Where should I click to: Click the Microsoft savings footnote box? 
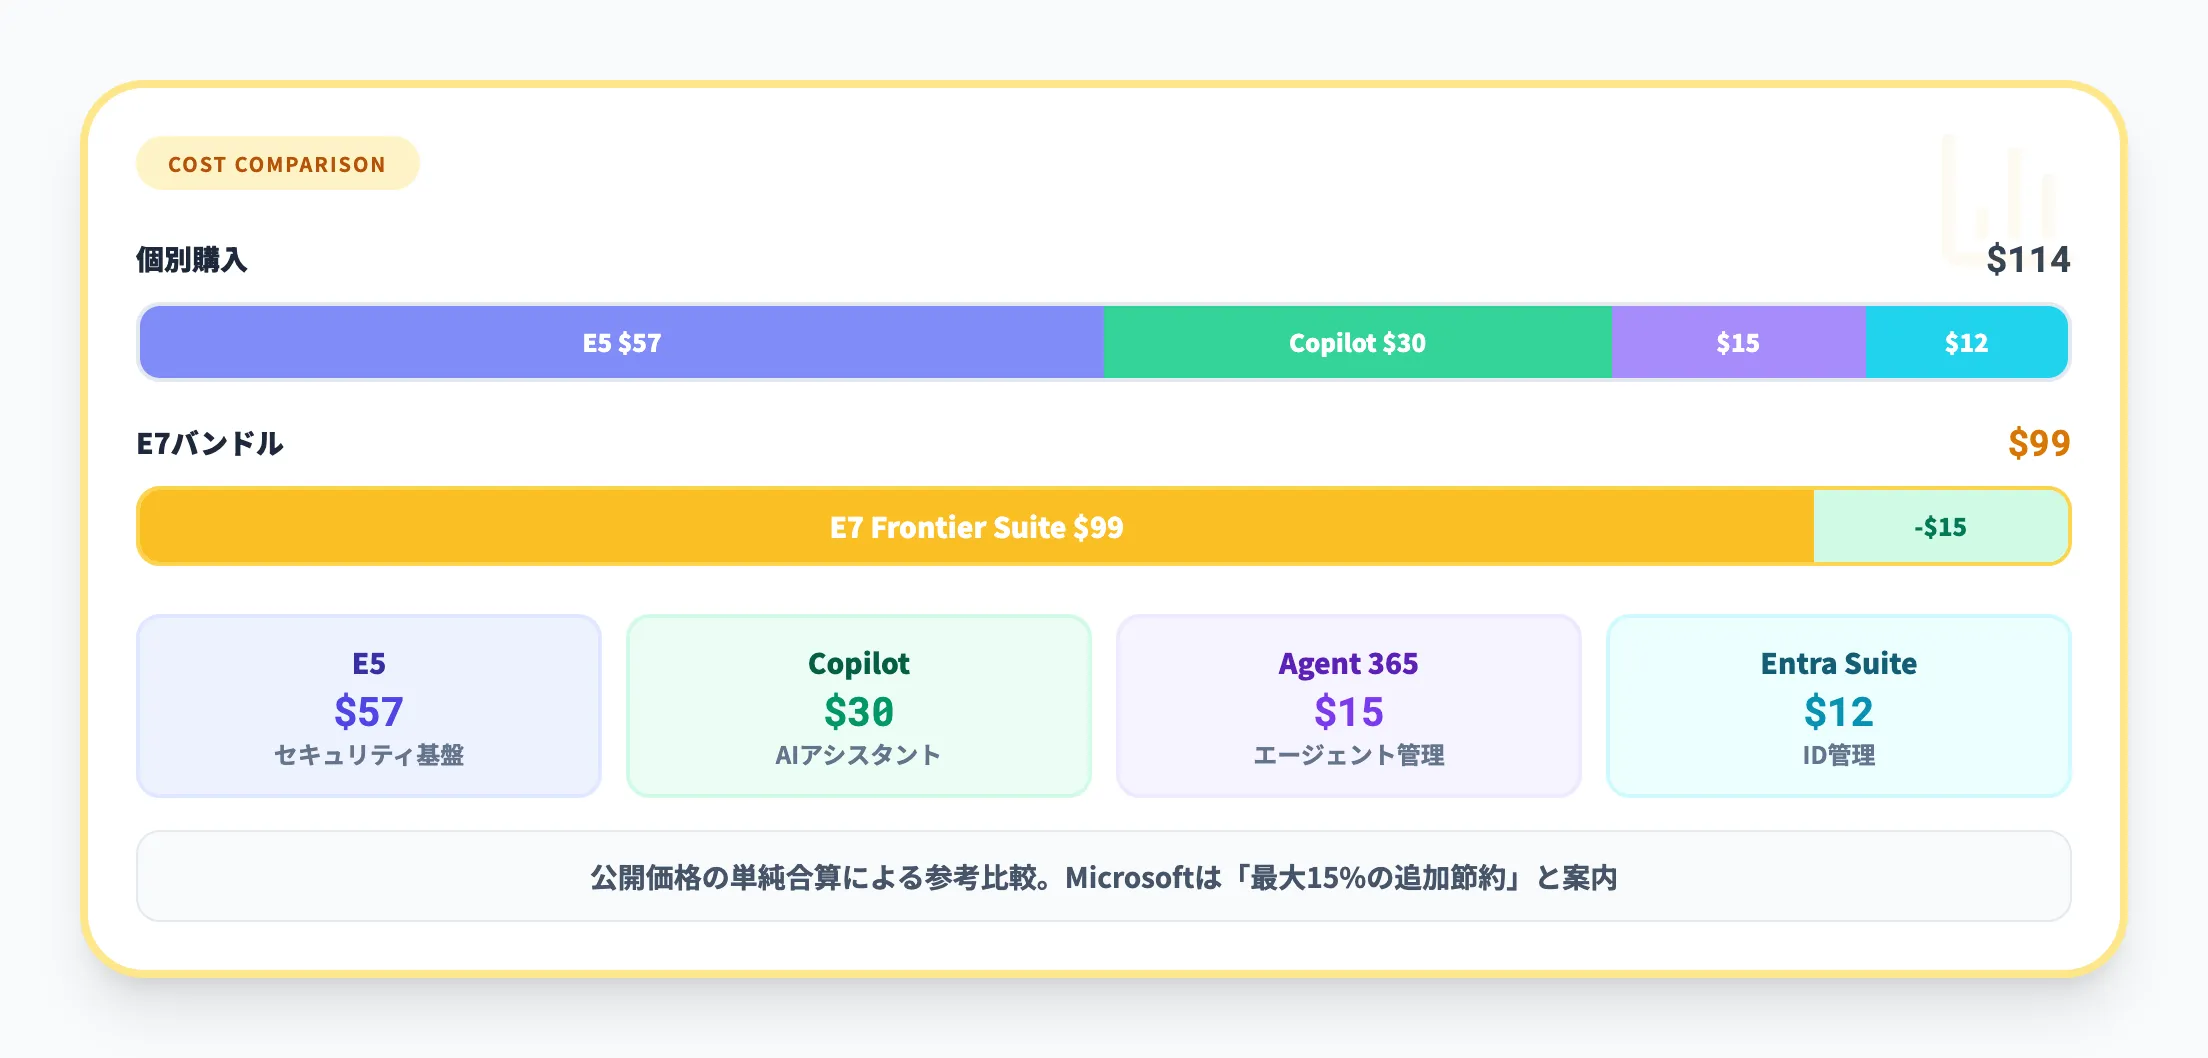pyautogui.click(x=1103, y=877)
